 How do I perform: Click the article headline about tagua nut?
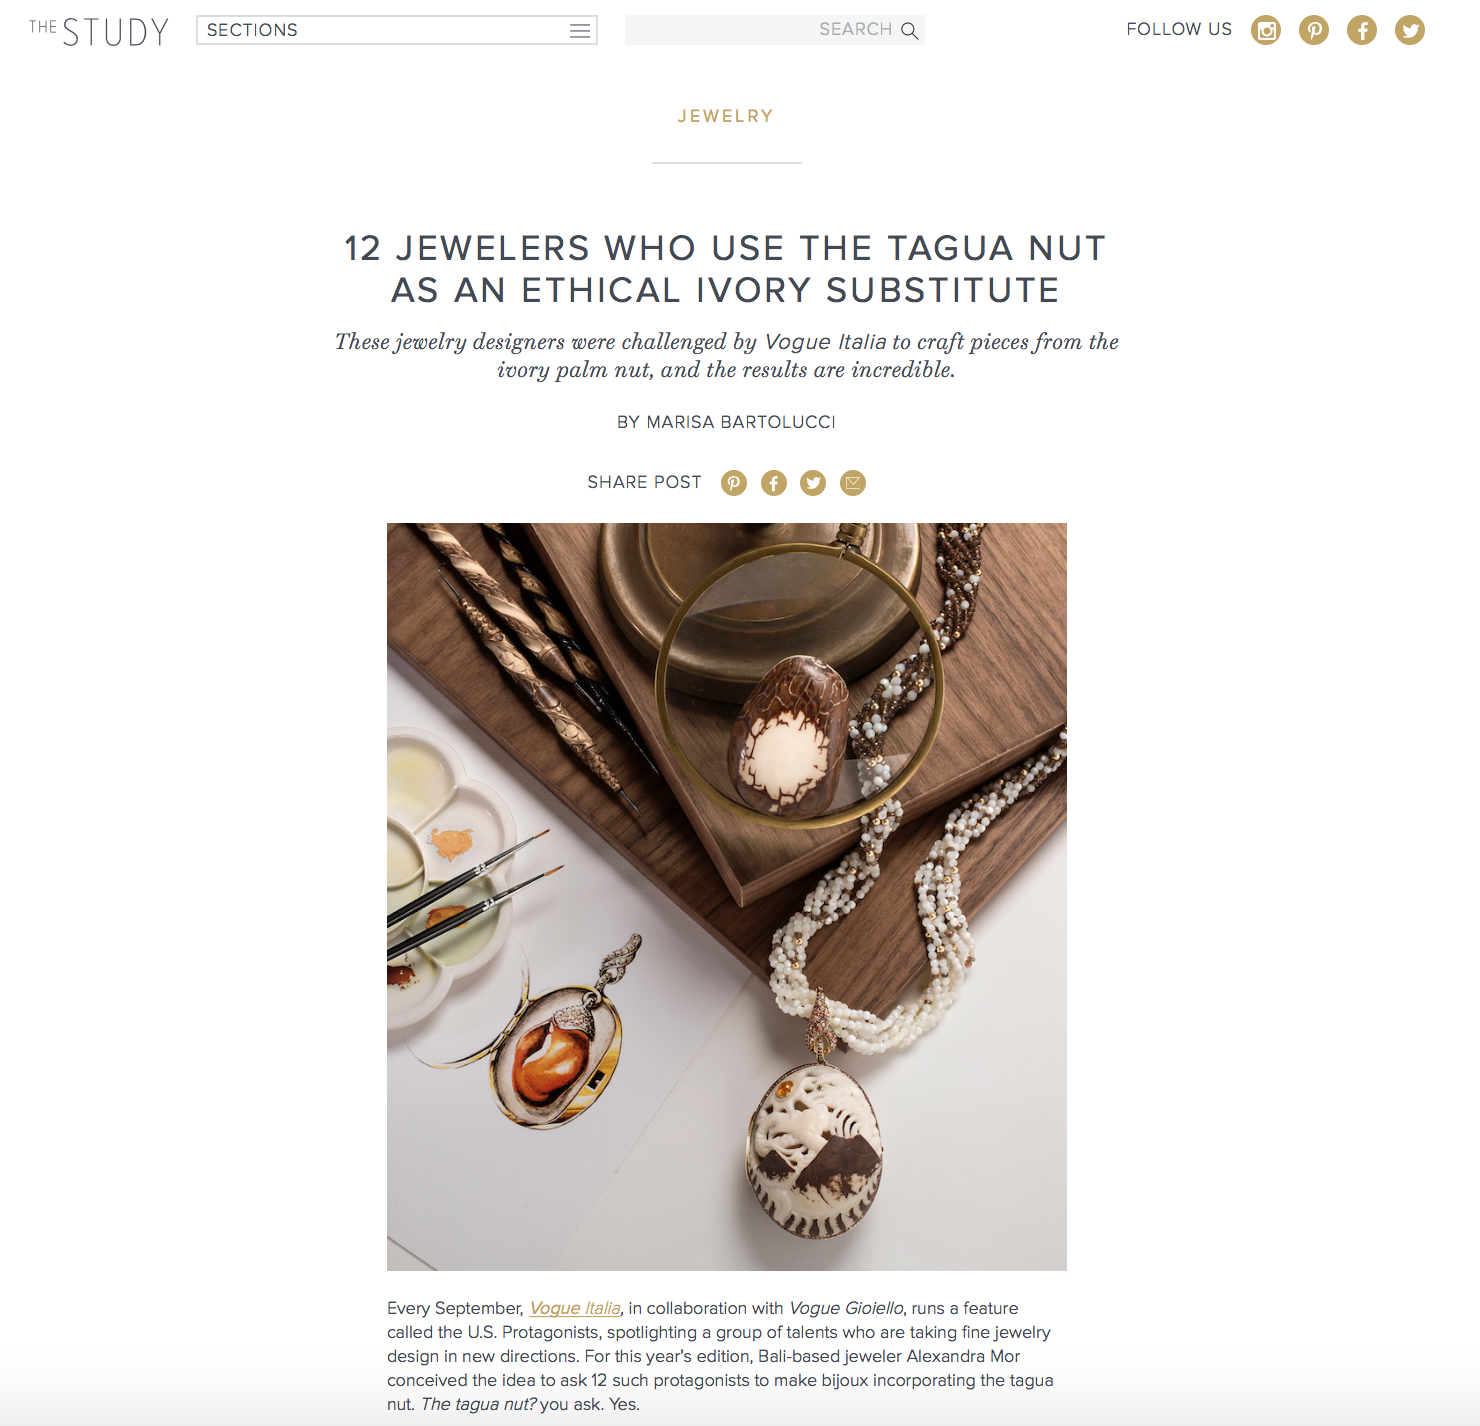point(726,269)
